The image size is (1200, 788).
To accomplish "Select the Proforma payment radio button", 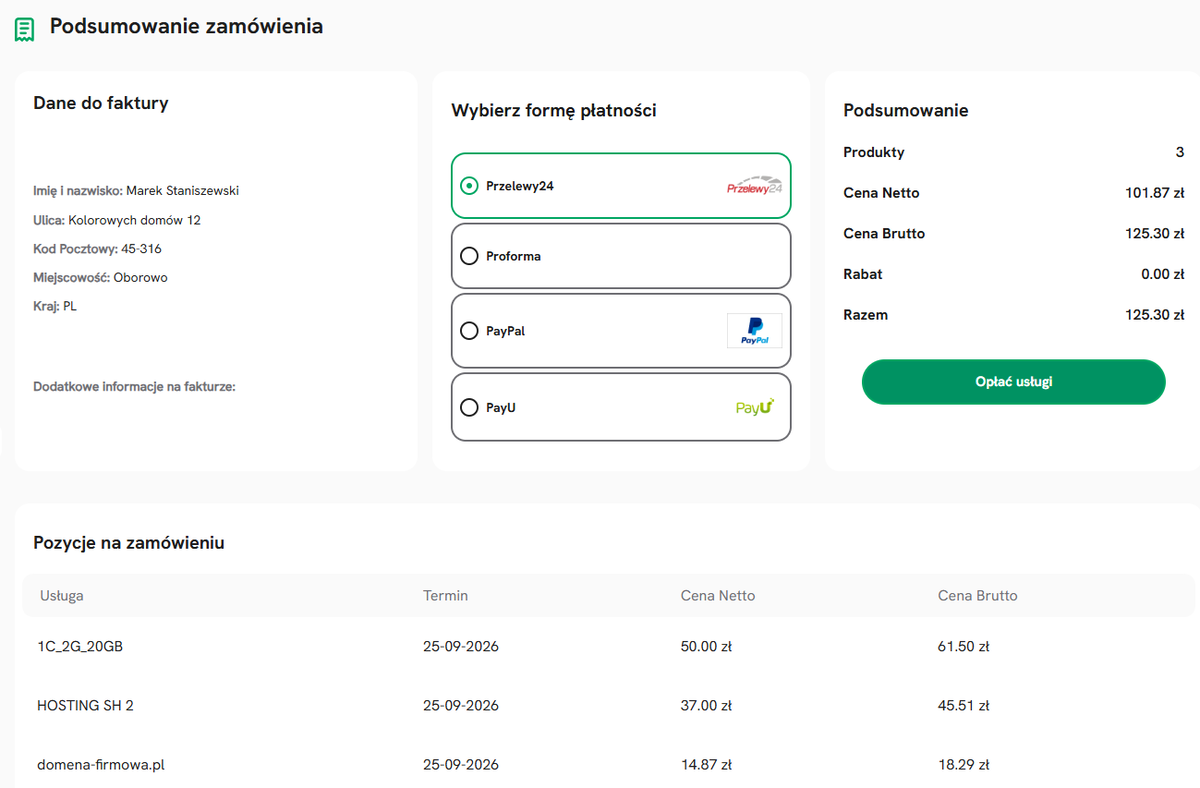I will click(469, 257).
